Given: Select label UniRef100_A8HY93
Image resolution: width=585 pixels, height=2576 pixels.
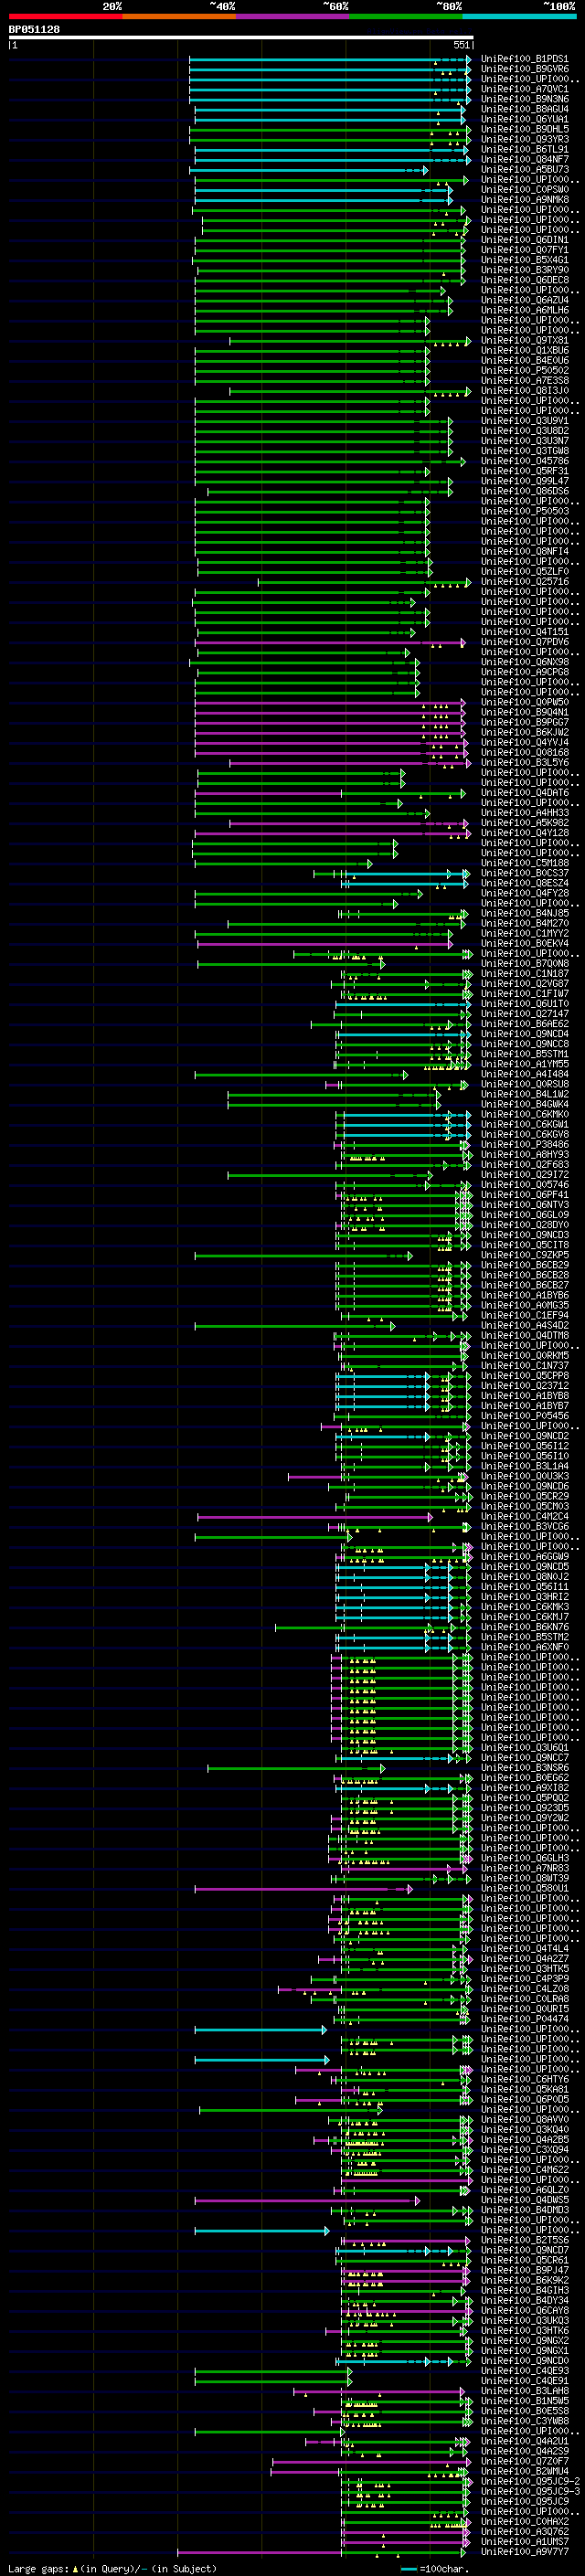Looking at the screenshot, I should [525, 1154].
